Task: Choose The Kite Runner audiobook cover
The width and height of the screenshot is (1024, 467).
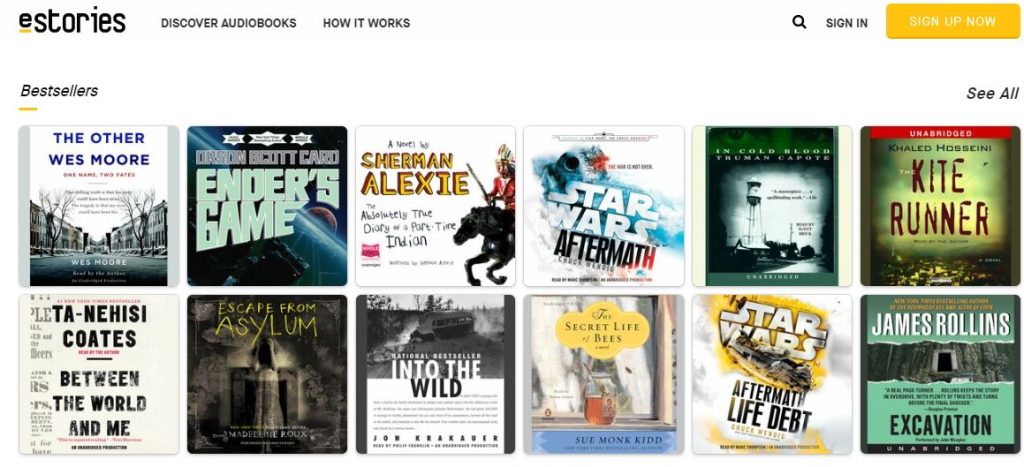Action: (x=940, y=206)
